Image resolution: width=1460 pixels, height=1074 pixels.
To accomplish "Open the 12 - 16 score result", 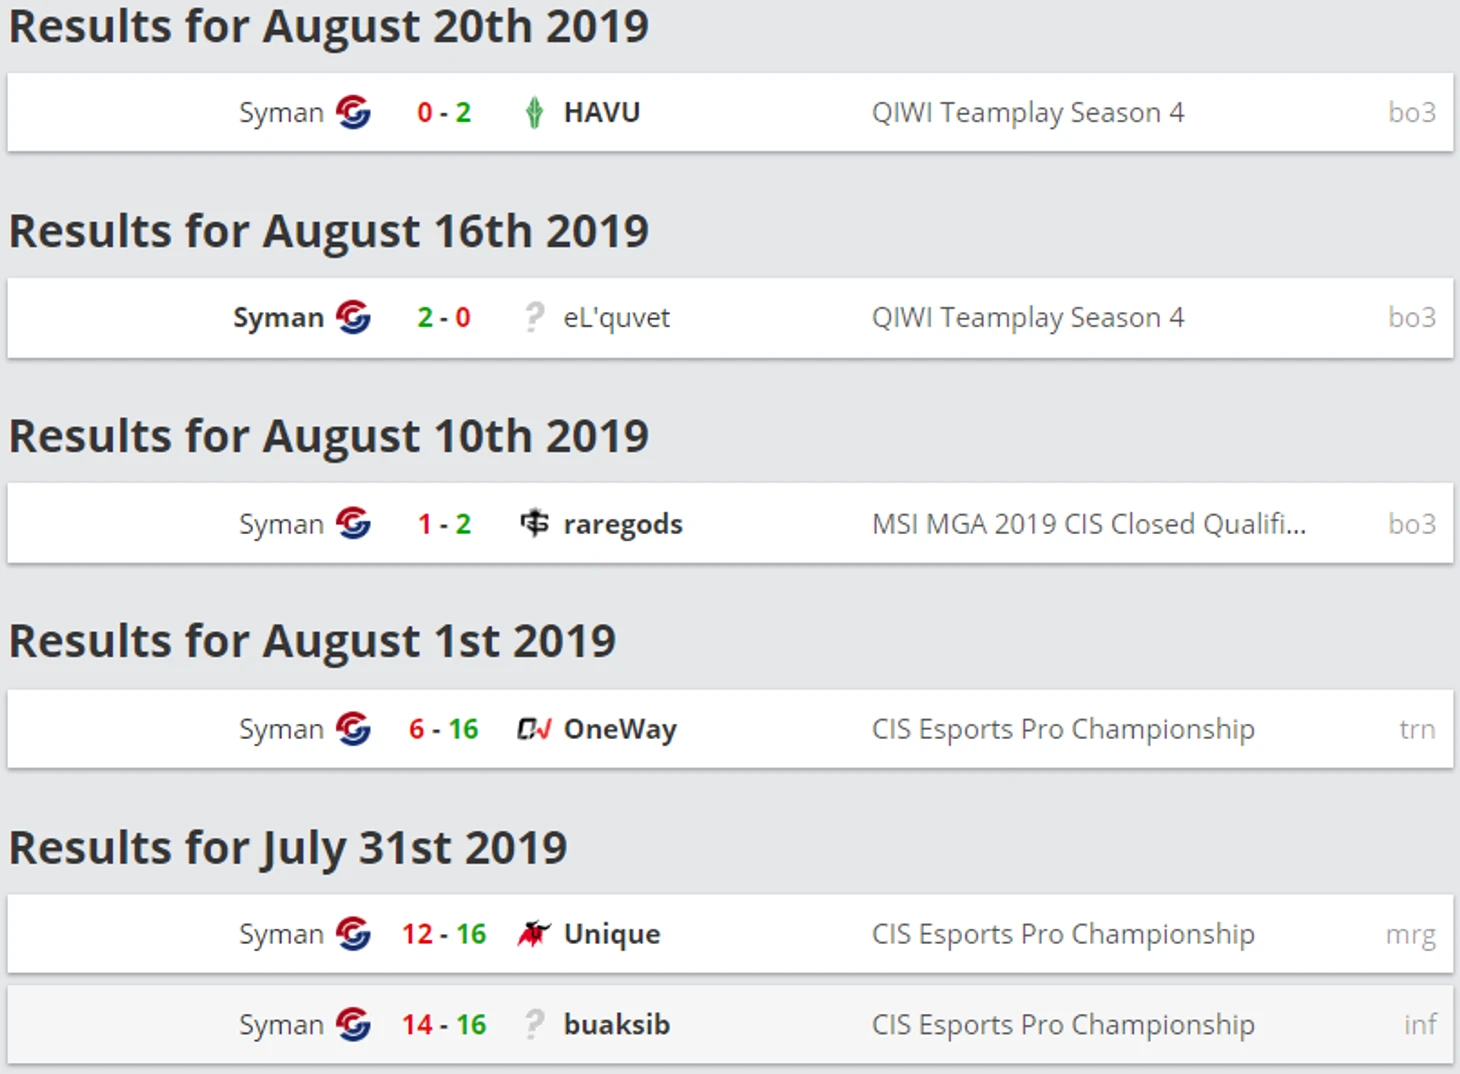I will 444,934.
